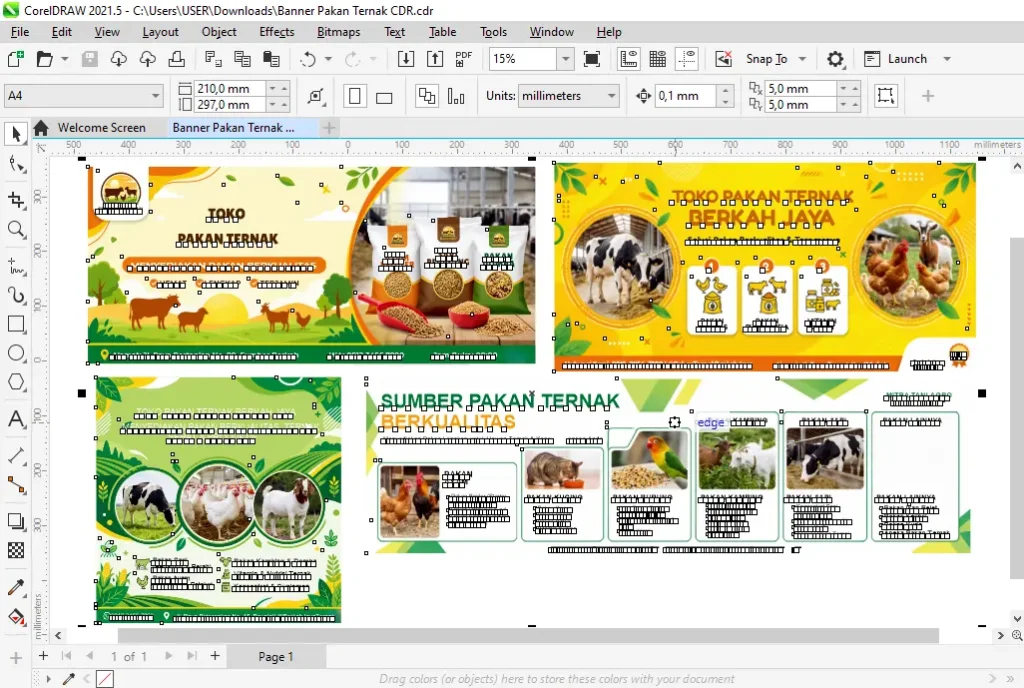
Task: Toggle snapping off icon
Action: click(723, 59)
